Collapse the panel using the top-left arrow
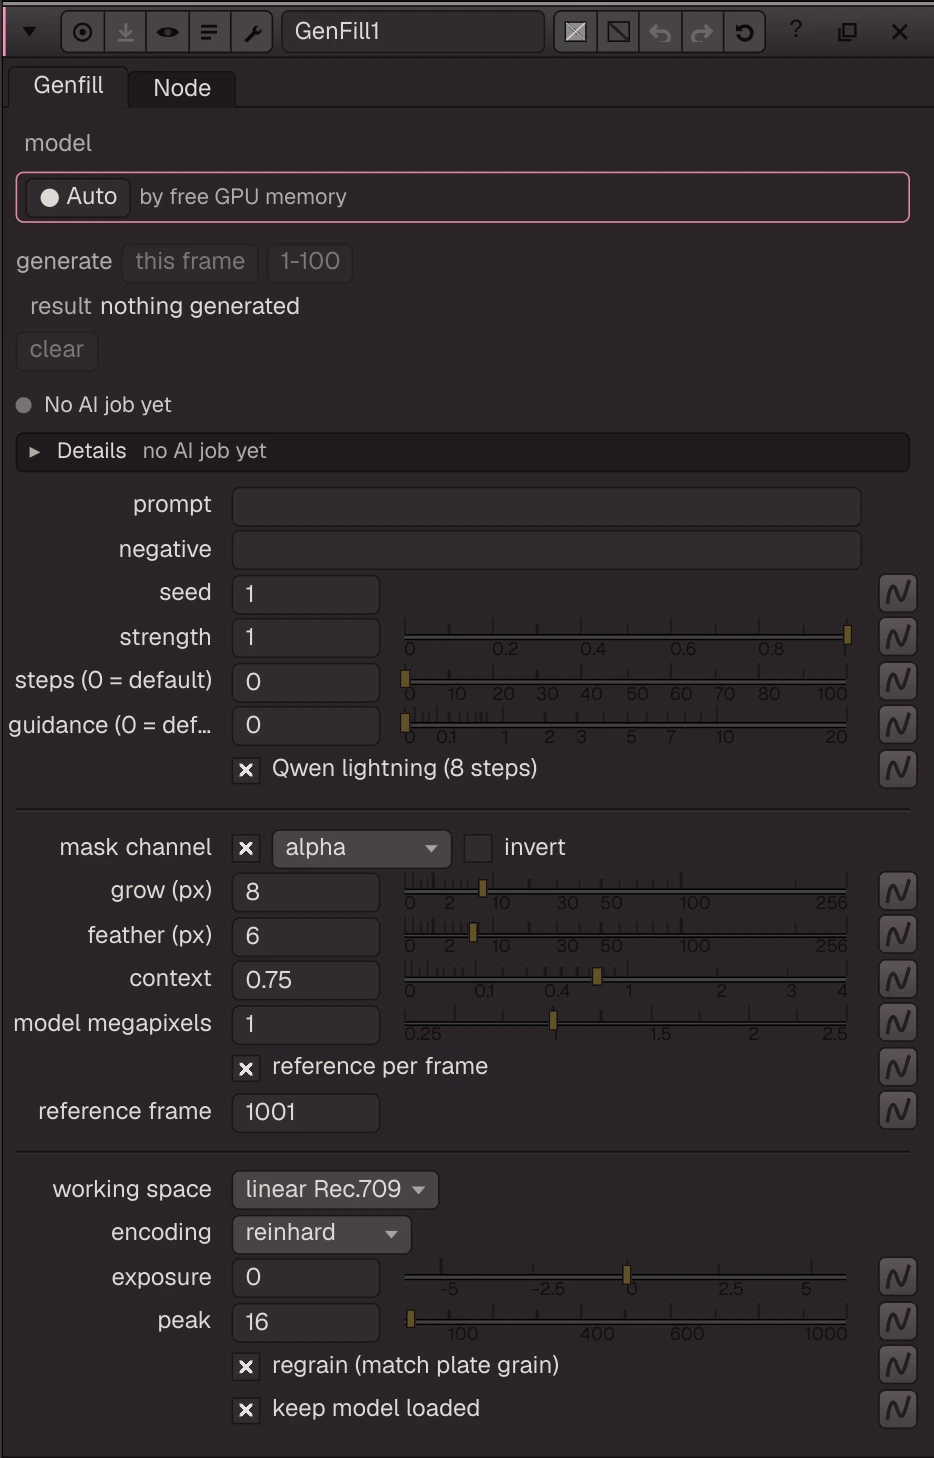The width and height of the screenshot is (934, 1458). pos(29,32)
